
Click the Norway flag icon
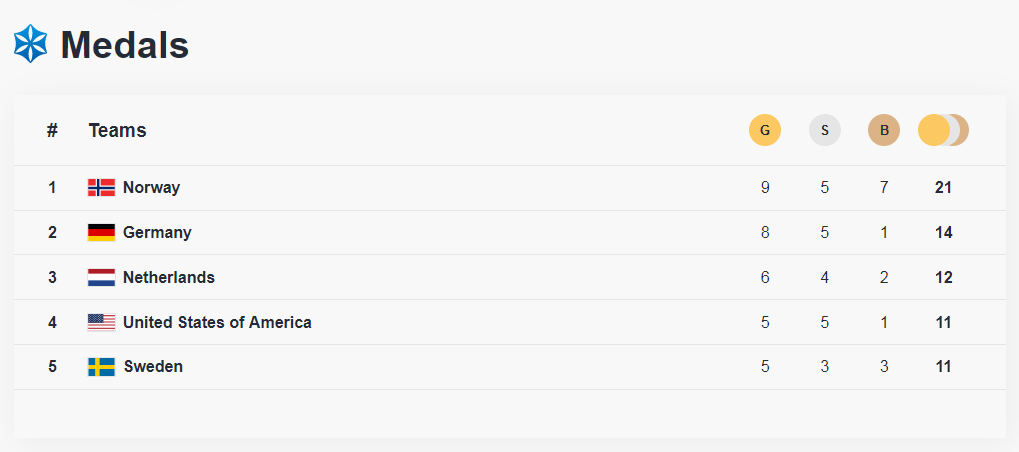[101, 187]
